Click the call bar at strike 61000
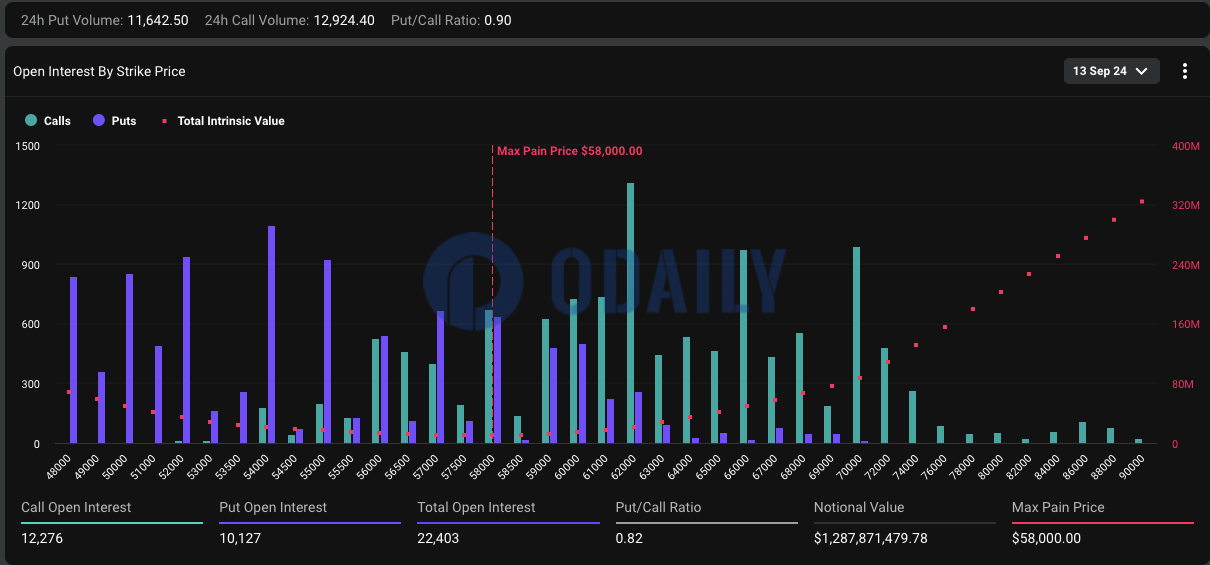Image resolution: width=1210 pixels, height=565 pixels. [601, 370]
